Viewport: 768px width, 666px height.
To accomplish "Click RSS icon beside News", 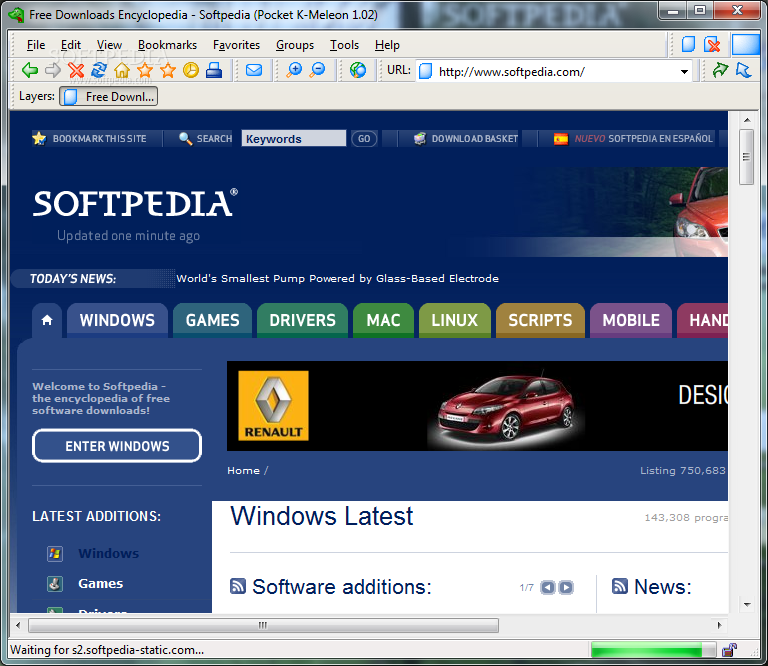I will (620, 586).
